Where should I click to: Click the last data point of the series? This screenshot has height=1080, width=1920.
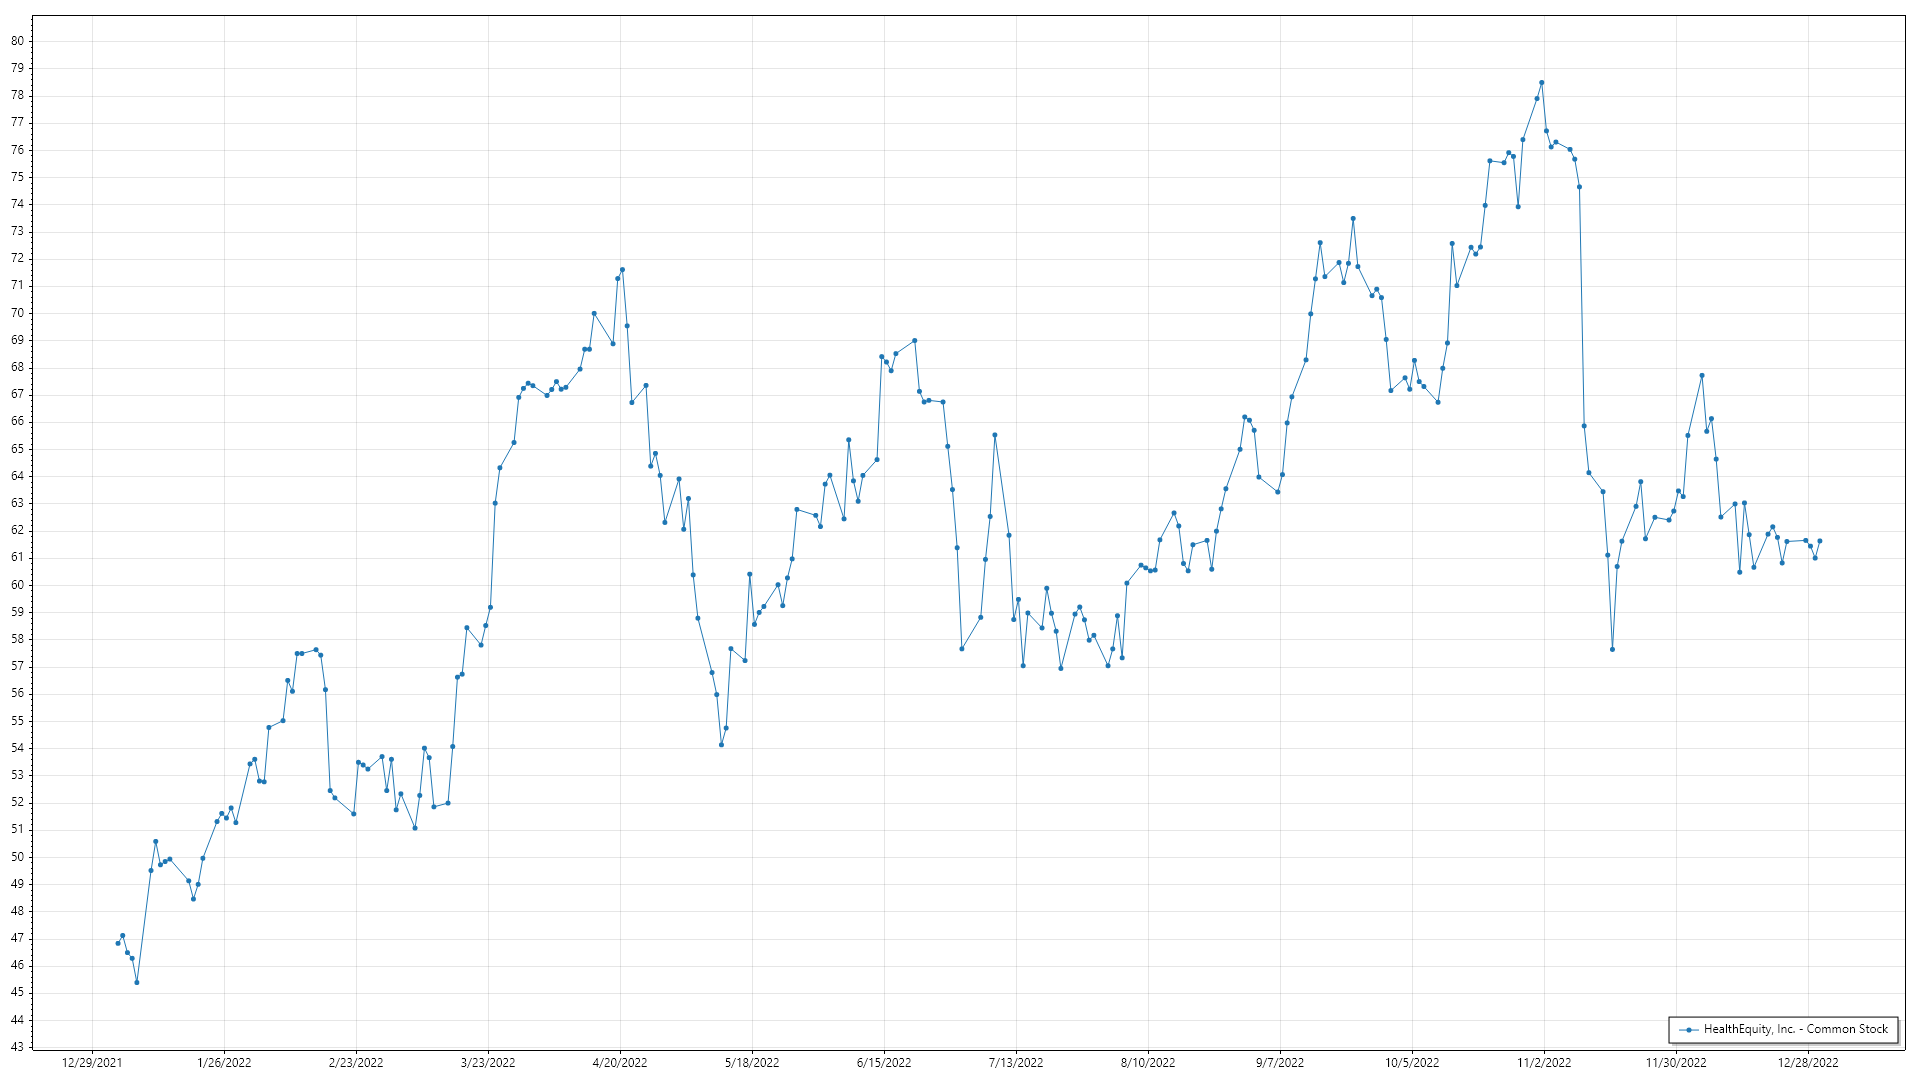tap(1819, 541)
